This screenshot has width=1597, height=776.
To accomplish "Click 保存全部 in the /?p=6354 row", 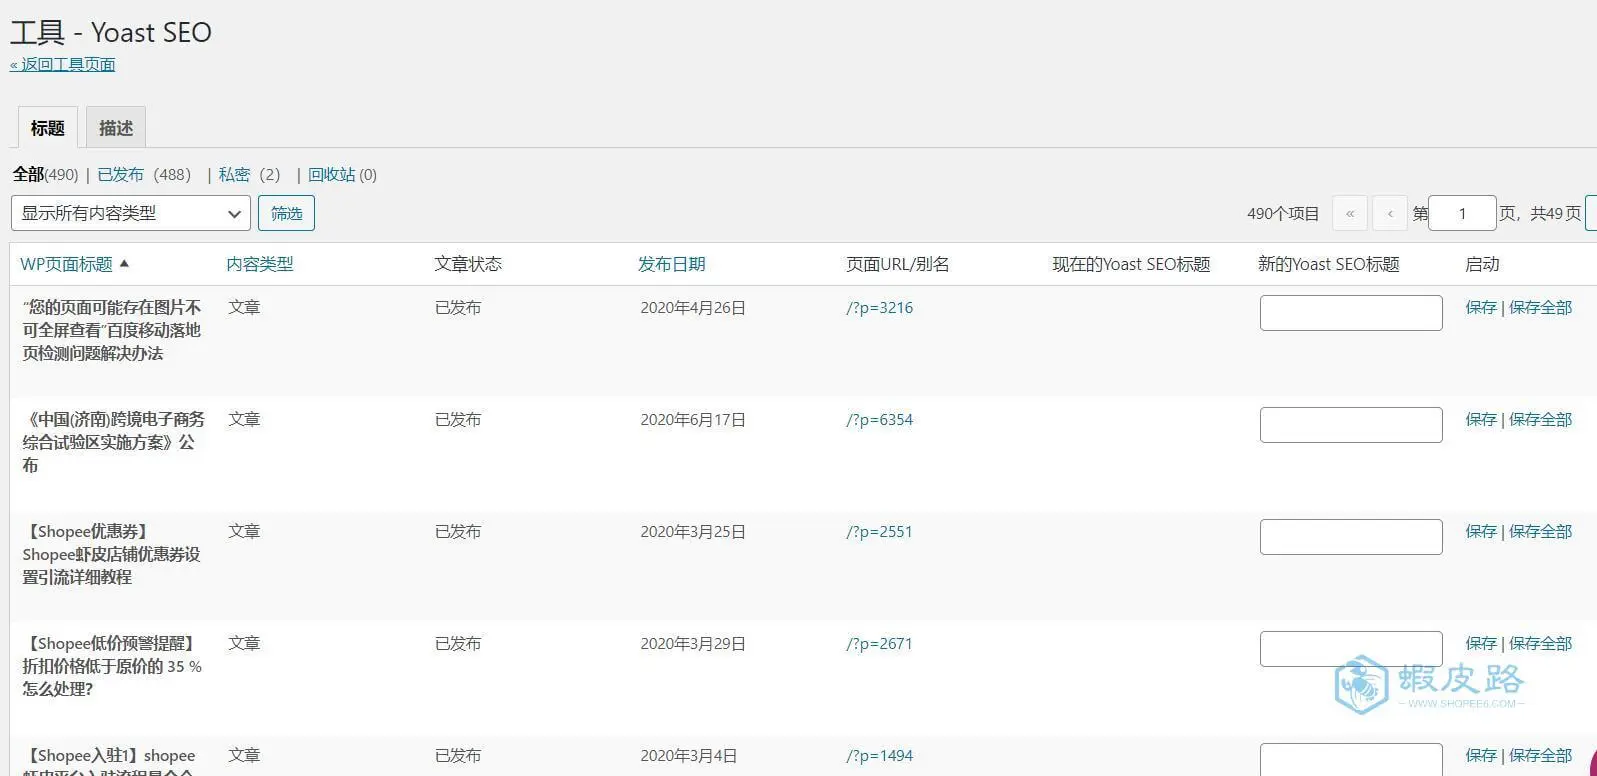I will click(1540, 420).
